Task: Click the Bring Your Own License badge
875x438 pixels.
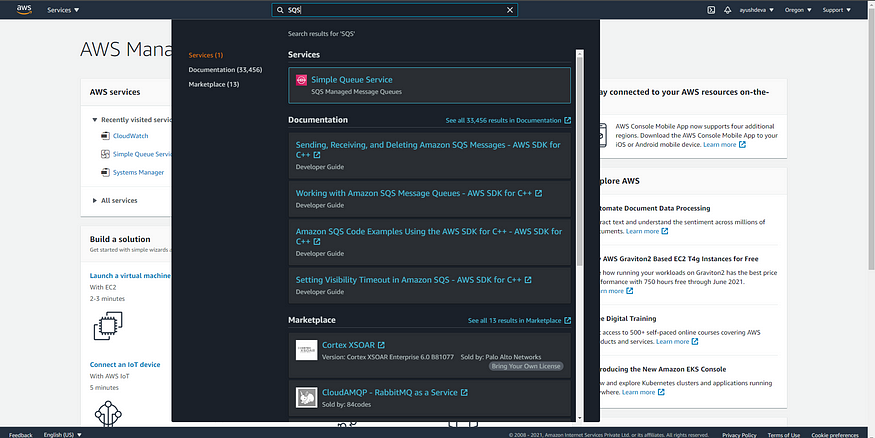Action: [526, 367]
